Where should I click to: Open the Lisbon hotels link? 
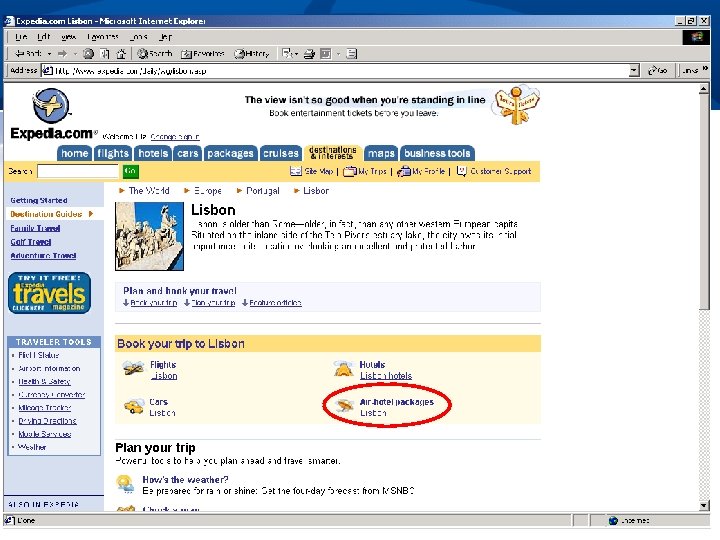pos(386,376)
